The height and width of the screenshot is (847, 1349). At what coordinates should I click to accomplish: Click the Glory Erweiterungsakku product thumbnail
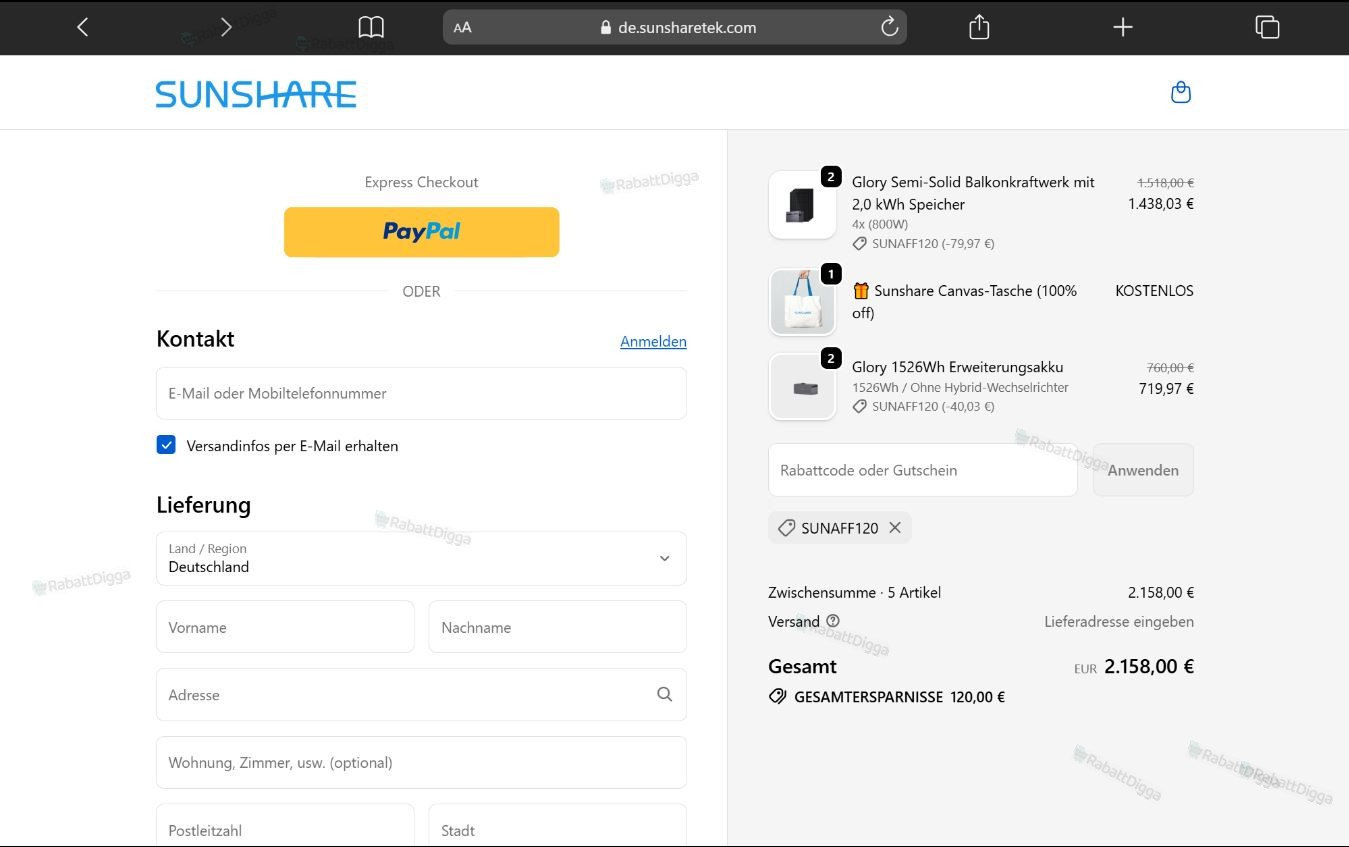pos(802,387)
